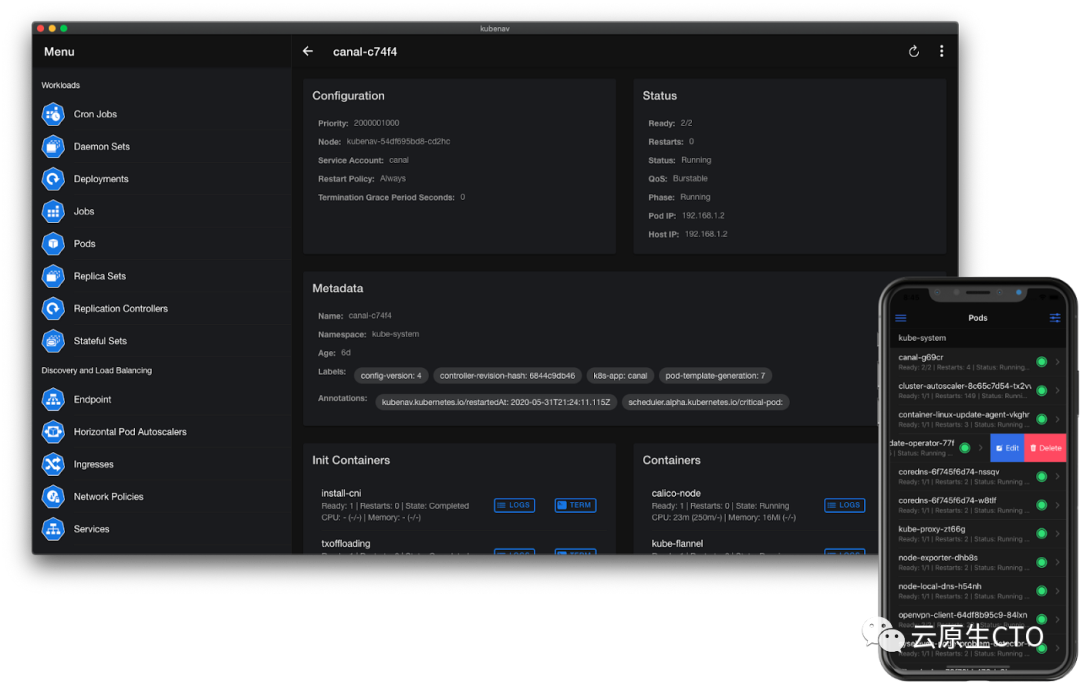Open the hamburger menu on the phone

(x=901, y=318)
